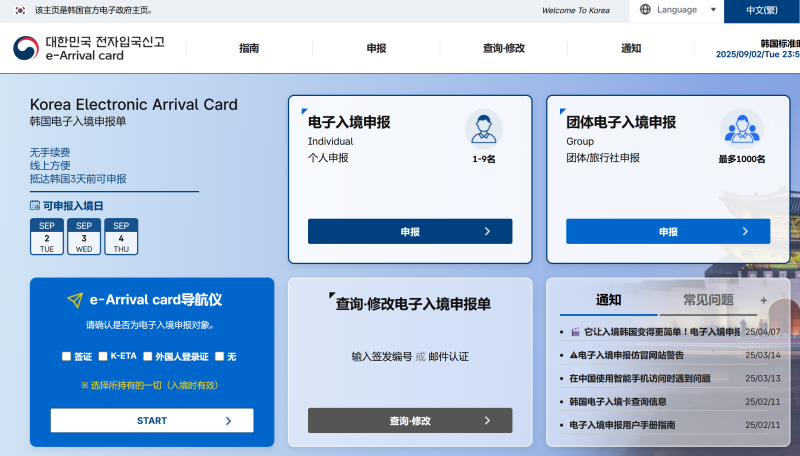Switch to the 通知 tab in notice panel
Viewport: 800px width, 456px height.
[x=609, y=300]
